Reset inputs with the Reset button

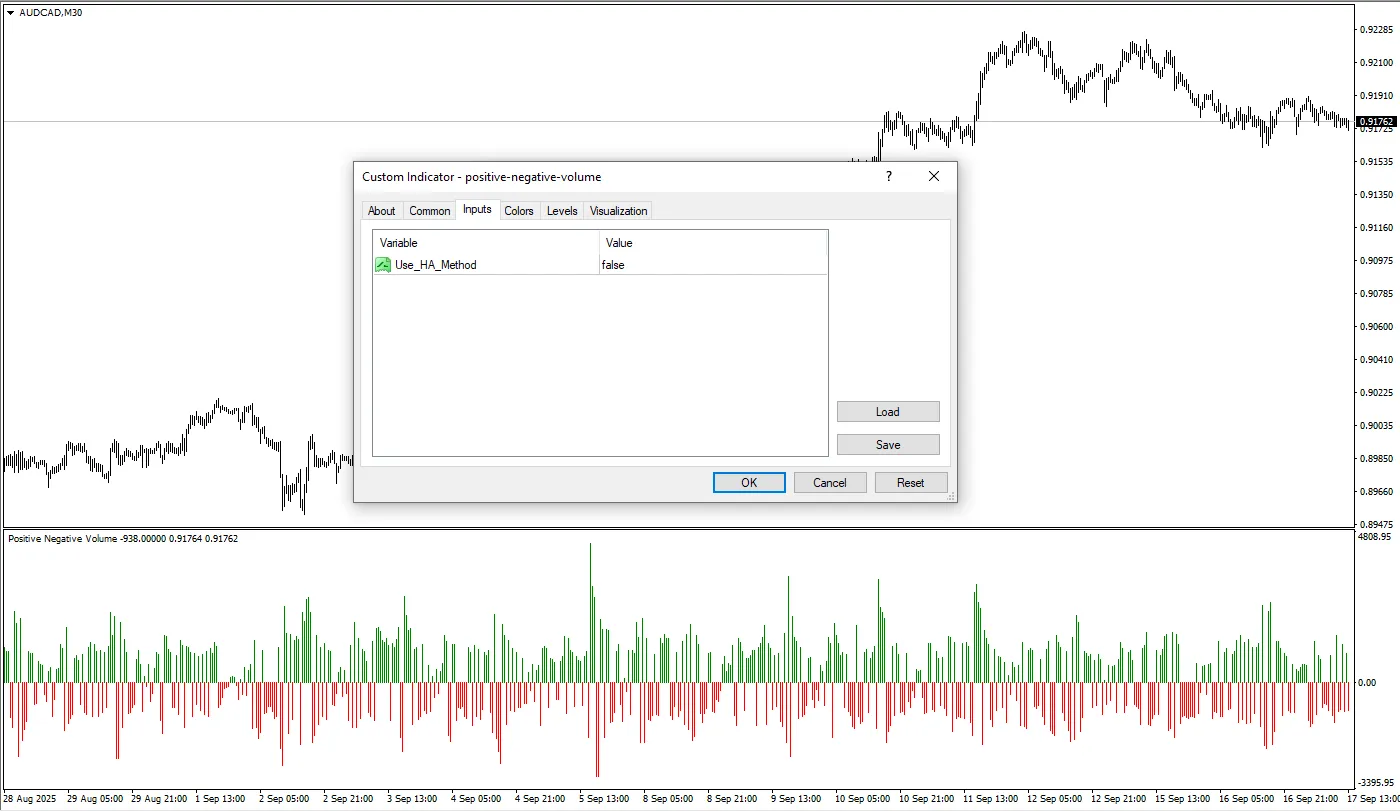pos(911,483)
